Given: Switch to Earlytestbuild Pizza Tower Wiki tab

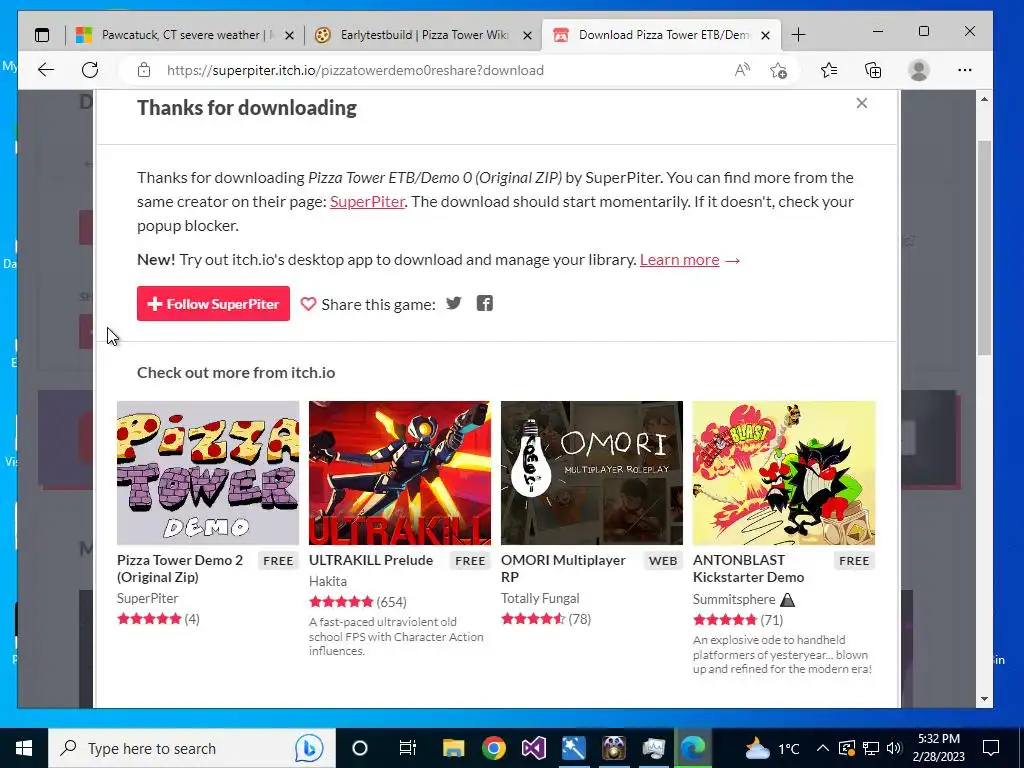Looking at the screenshot, I should point(423,35).
